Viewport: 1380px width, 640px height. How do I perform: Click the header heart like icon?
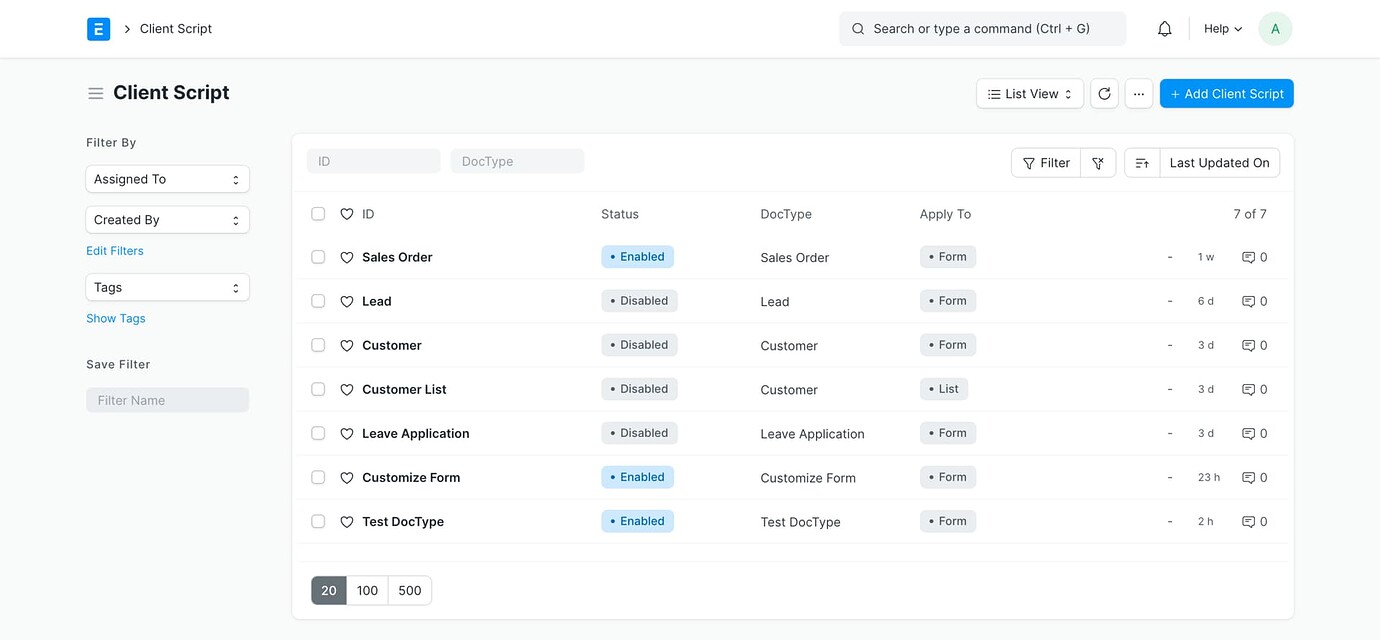coord(347,214)
